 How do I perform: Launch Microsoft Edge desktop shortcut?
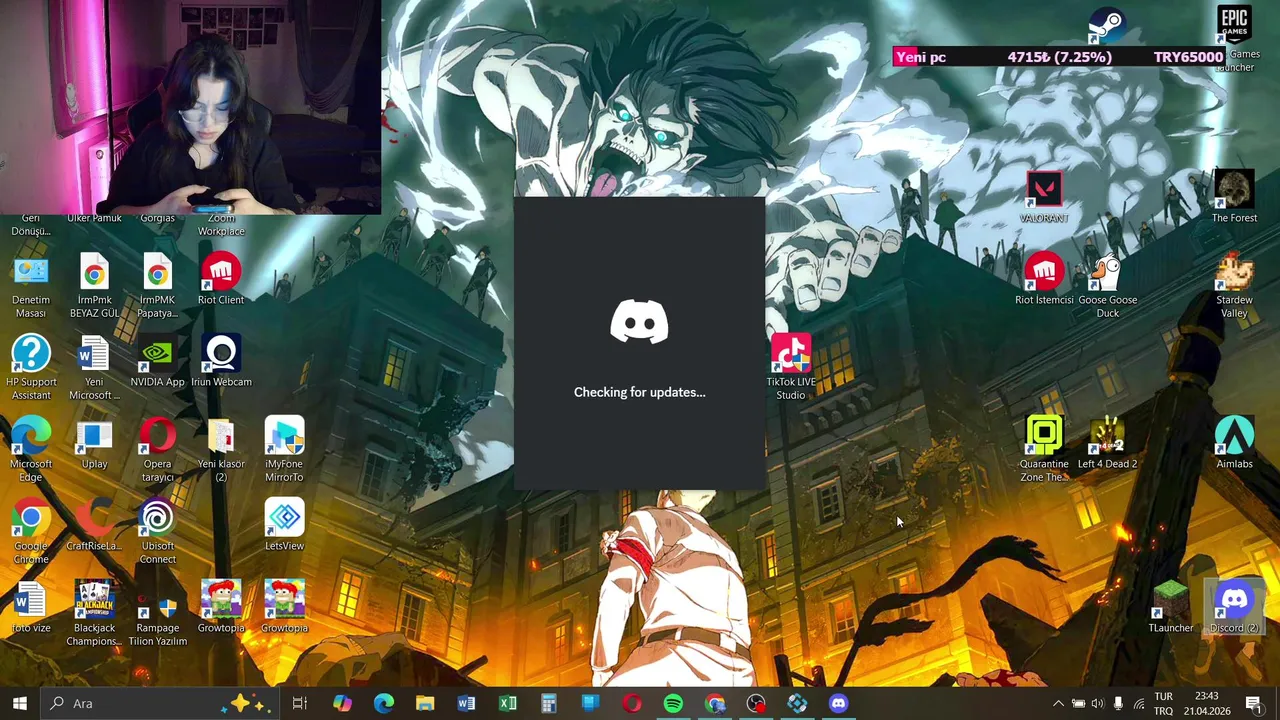(x=31, y=450)
